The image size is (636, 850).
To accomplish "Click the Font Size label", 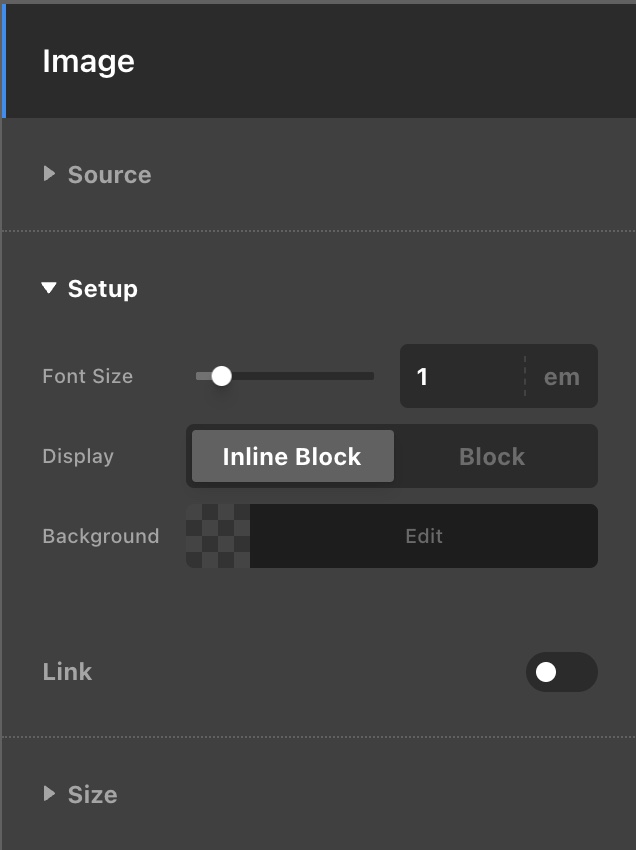I will [87, 377].
